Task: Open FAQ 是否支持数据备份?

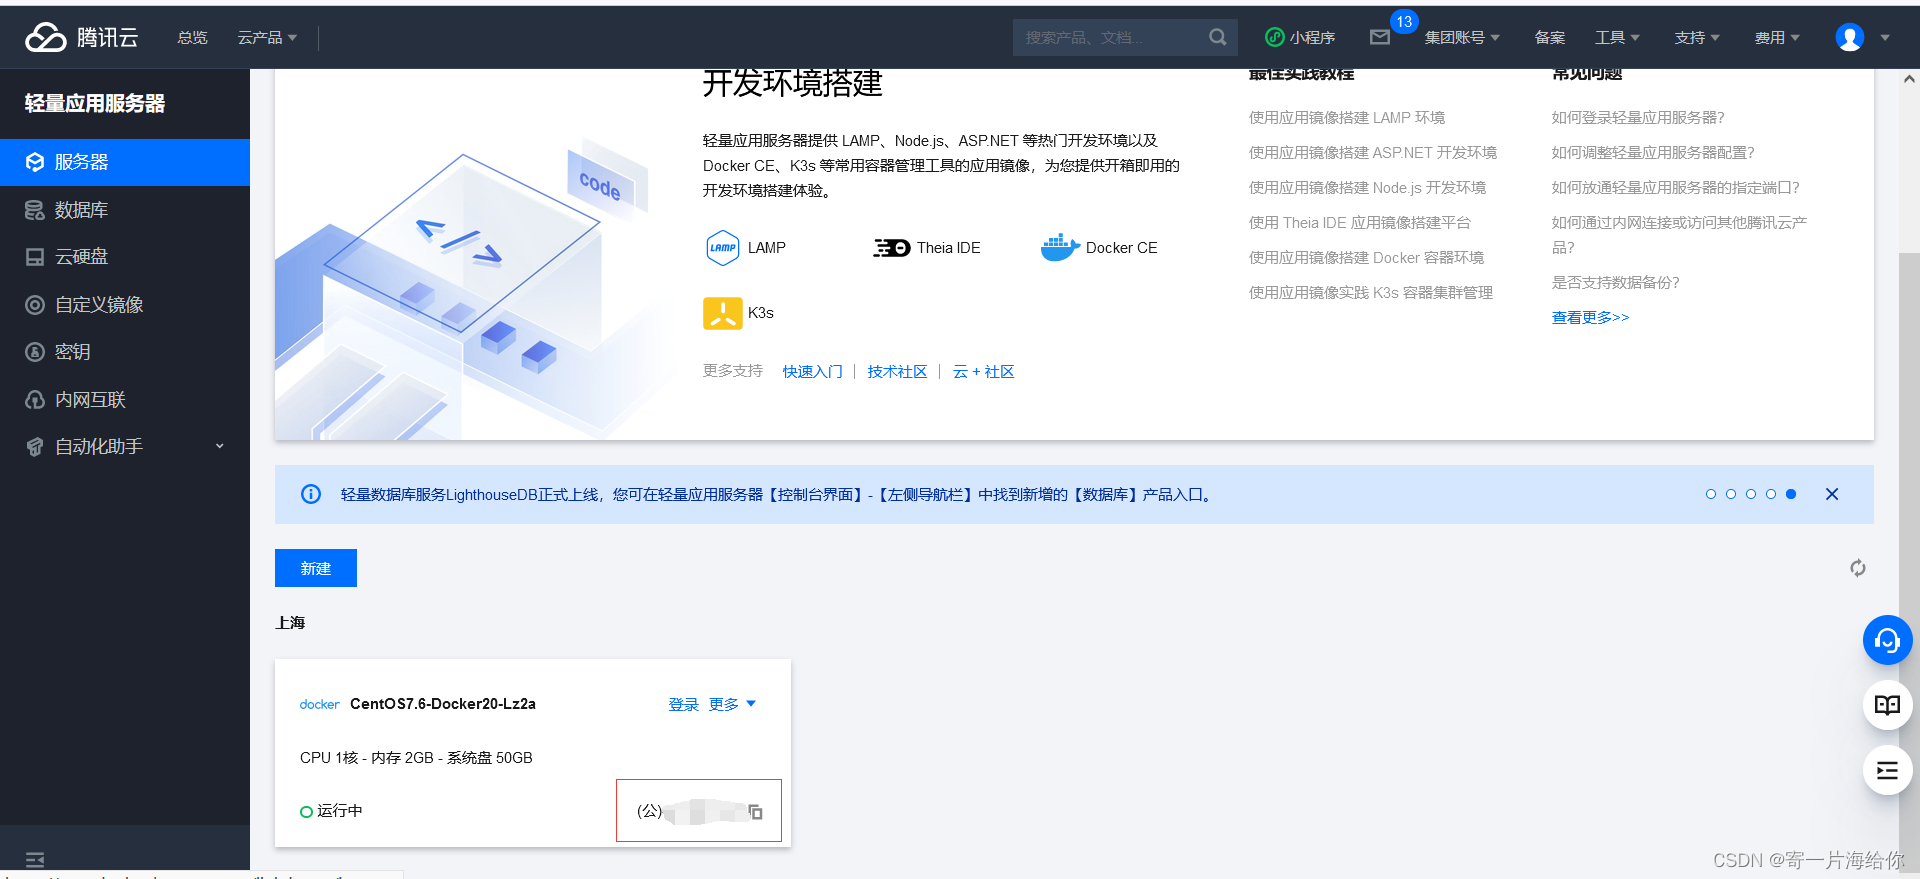Action: click(x=1615, y=282)
